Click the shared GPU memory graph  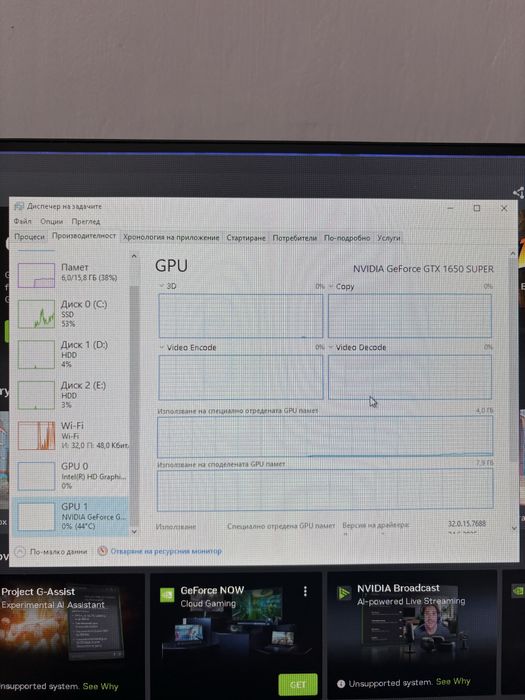[x=325, y=489]
